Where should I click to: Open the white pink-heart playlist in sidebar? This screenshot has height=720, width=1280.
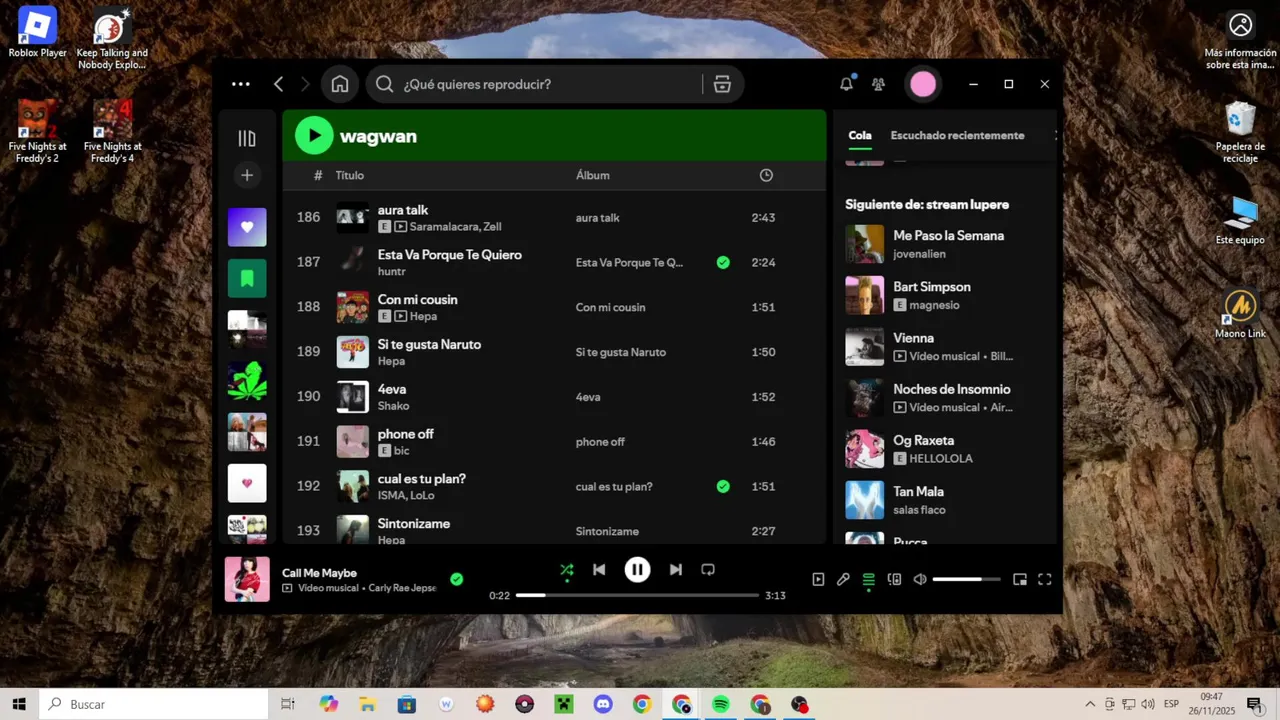point(247,483)
